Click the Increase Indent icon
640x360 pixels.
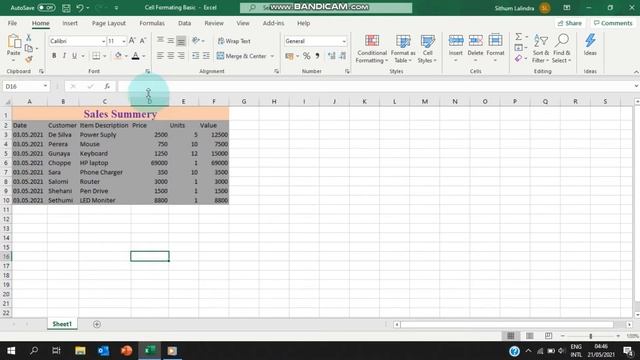tap(206, 56)
